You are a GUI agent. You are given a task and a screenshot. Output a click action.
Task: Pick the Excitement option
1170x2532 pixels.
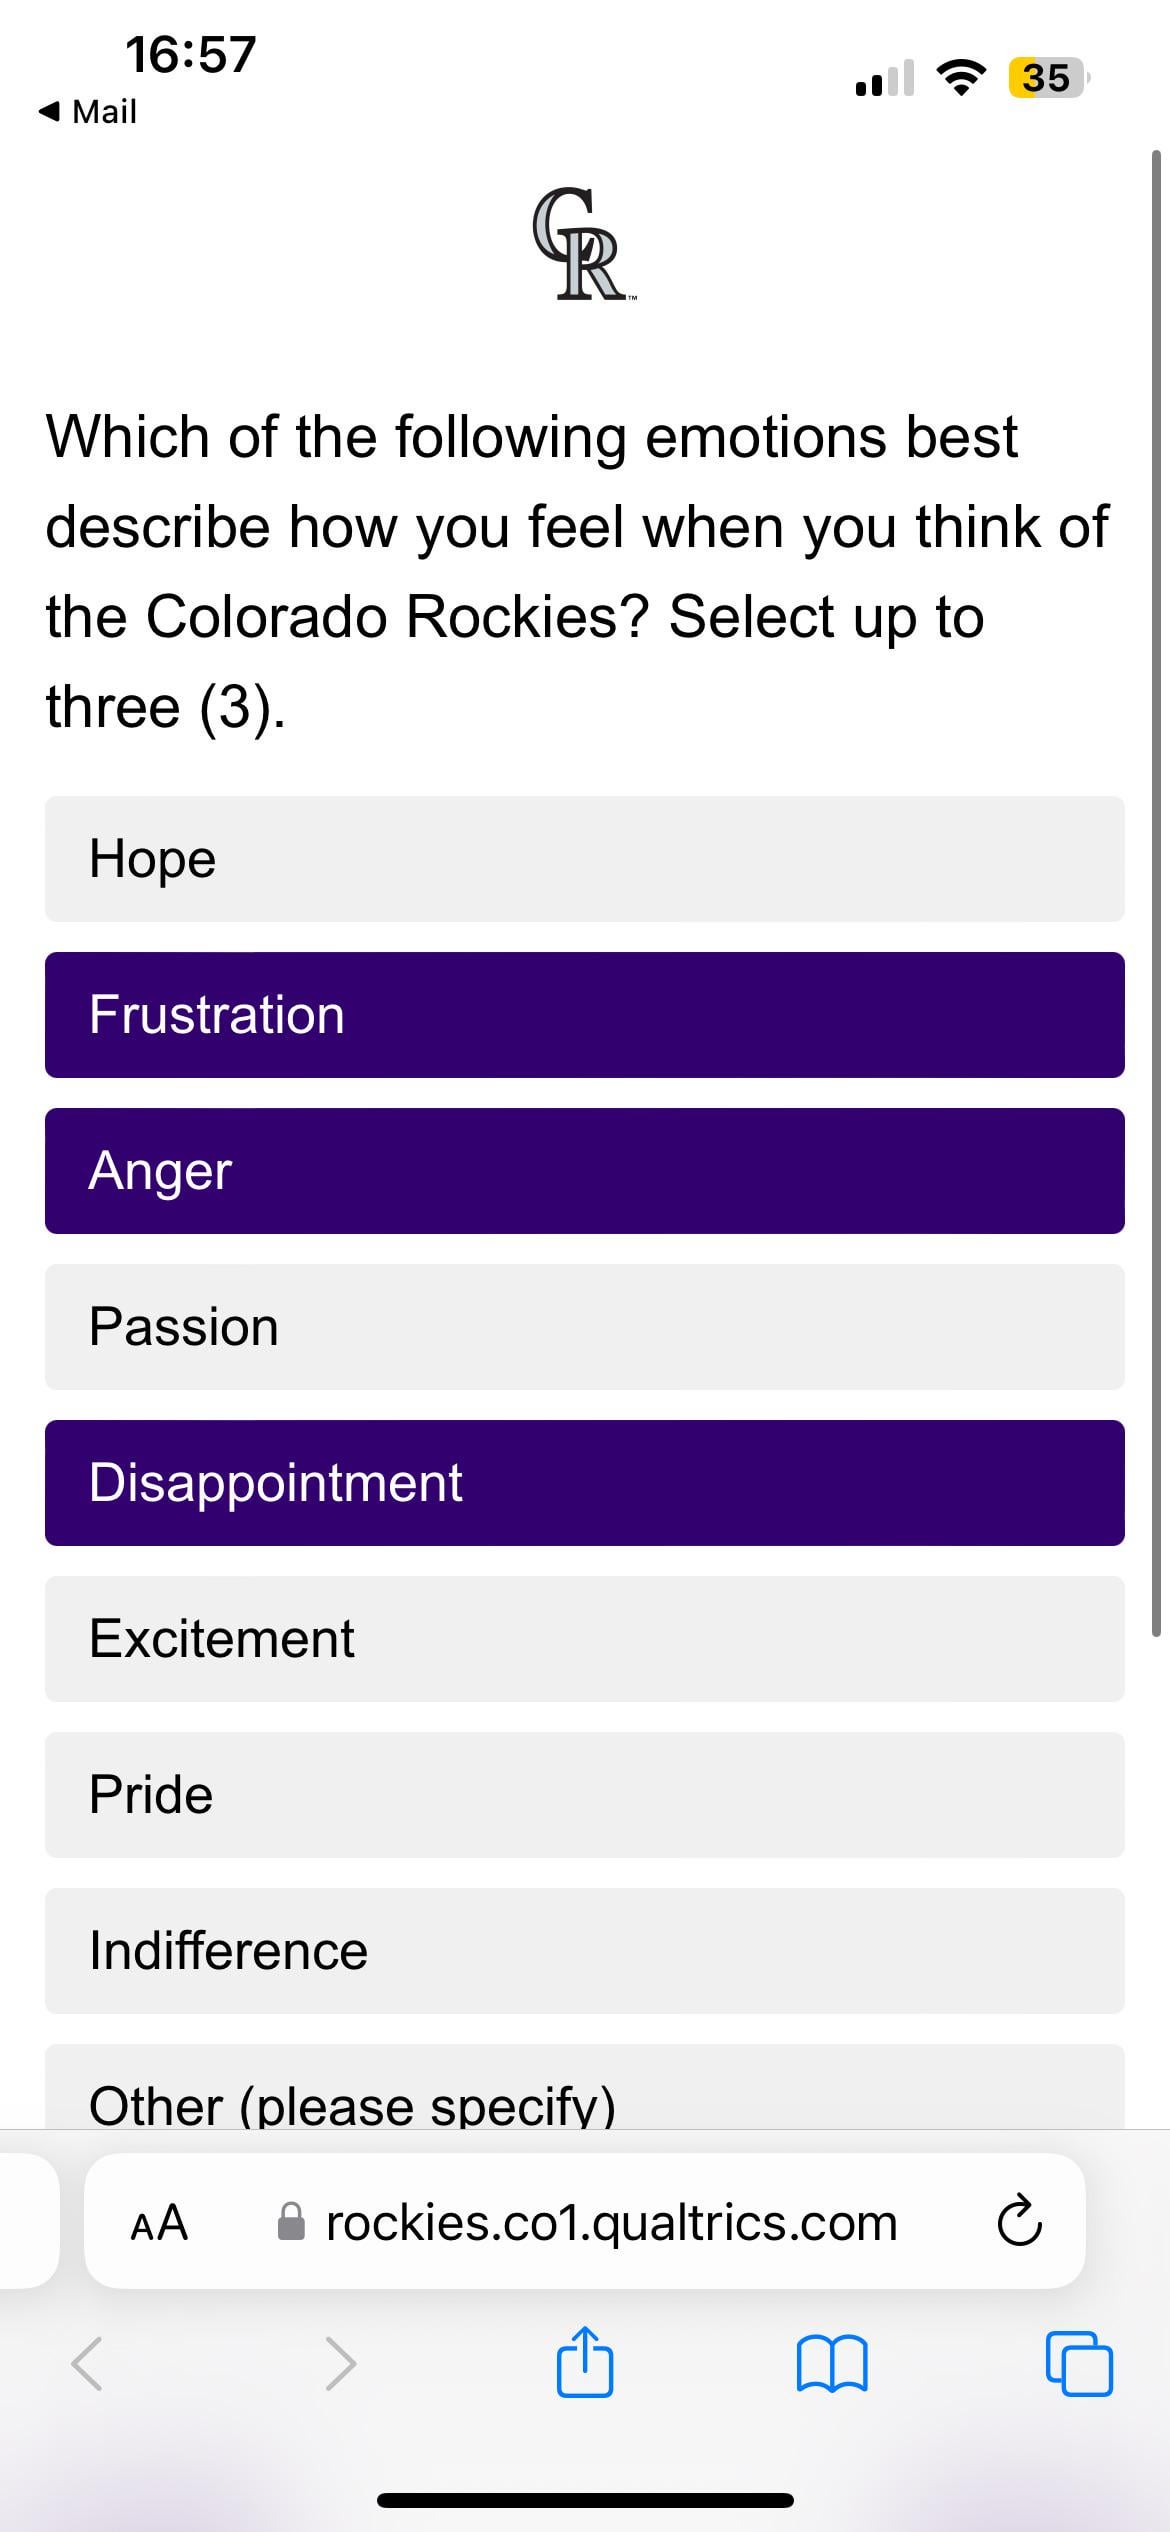click(x=584, y=1638)
